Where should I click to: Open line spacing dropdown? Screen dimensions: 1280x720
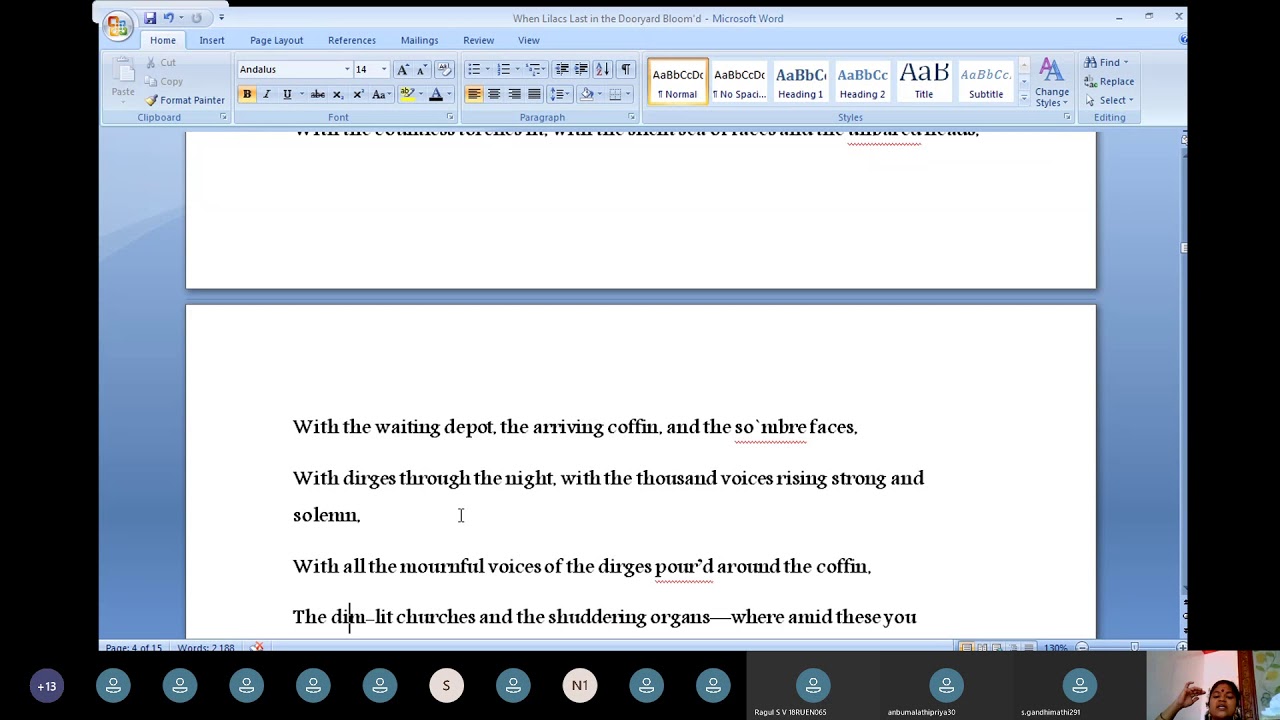559,94
